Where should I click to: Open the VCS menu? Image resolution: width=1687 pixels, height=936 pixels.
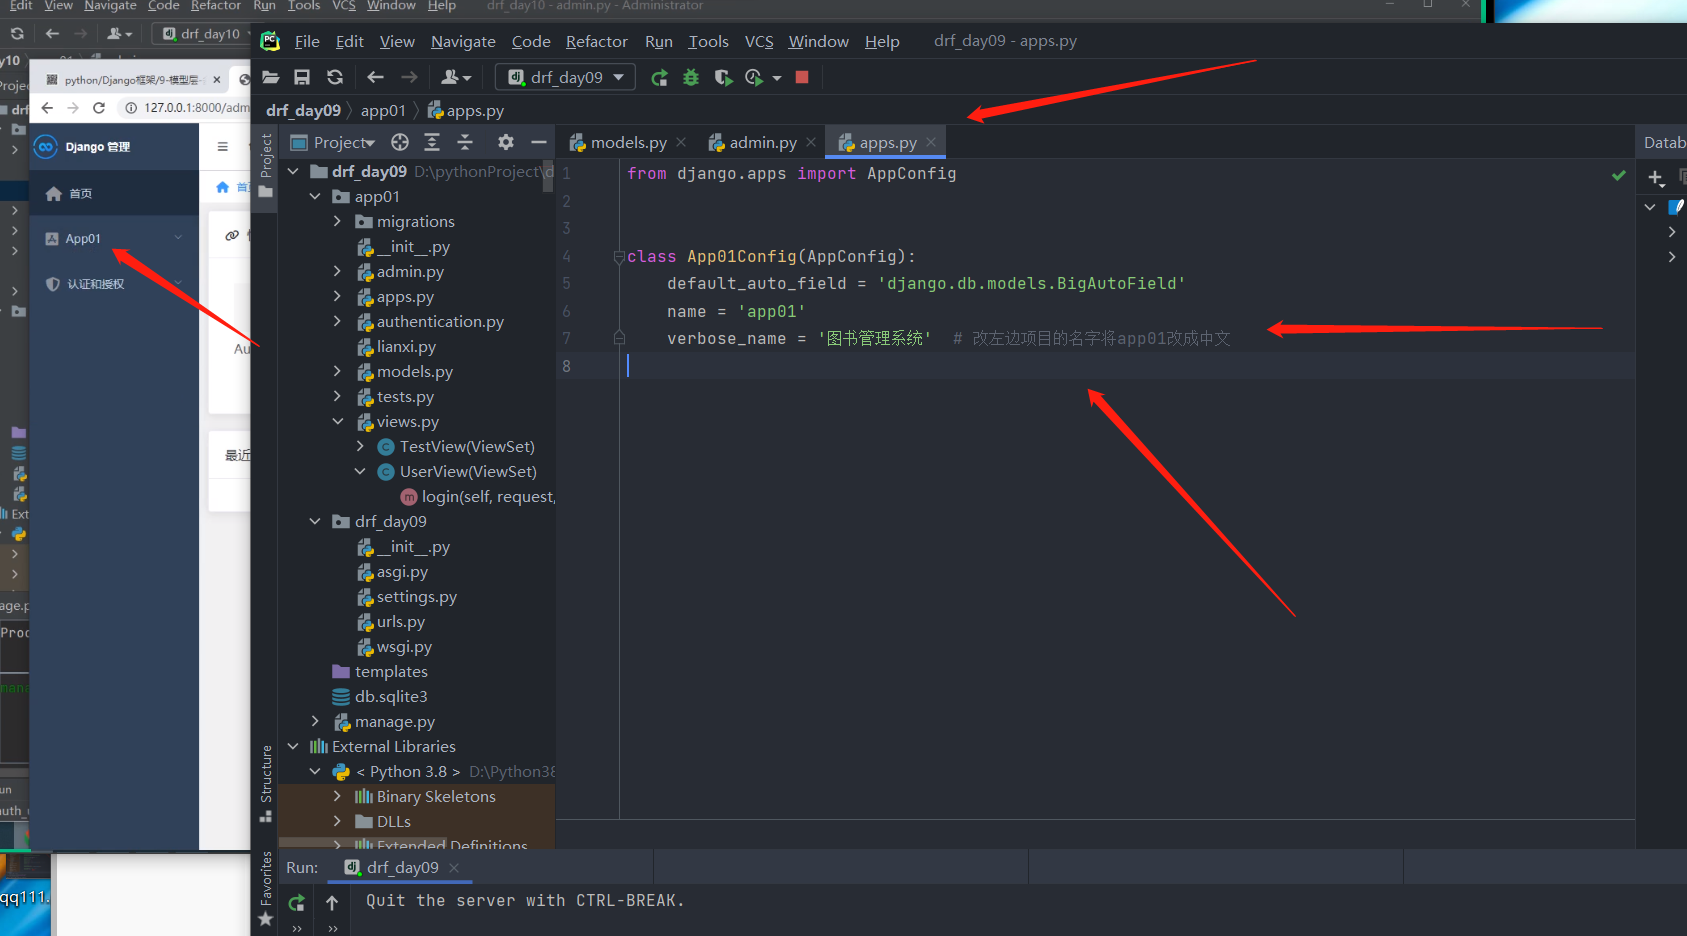[759, 41]
